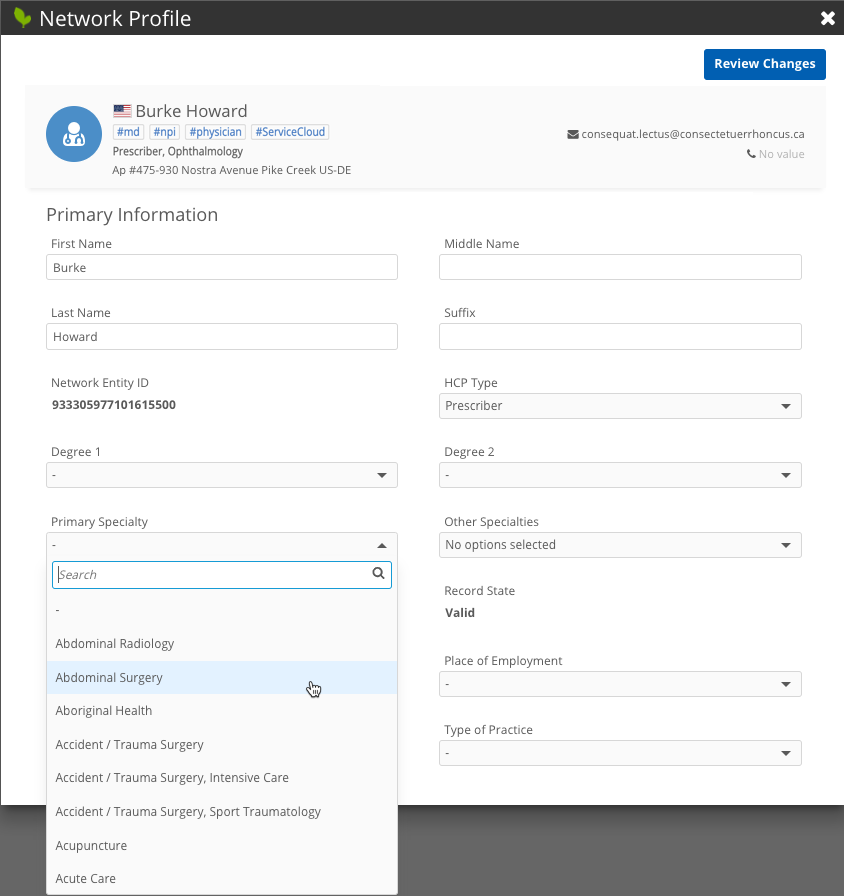The width and height of the screenshot is (844, 896).
Task: Click the #ServiceCloud hashtag tag
Action: (290, 132)
